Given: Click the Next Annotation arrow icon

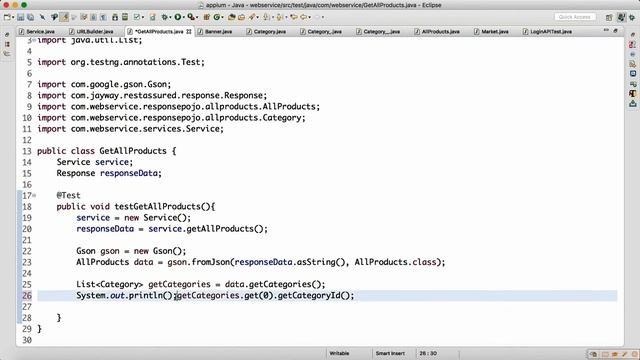Looking at the screenshot, I should (x=266, y=17).
